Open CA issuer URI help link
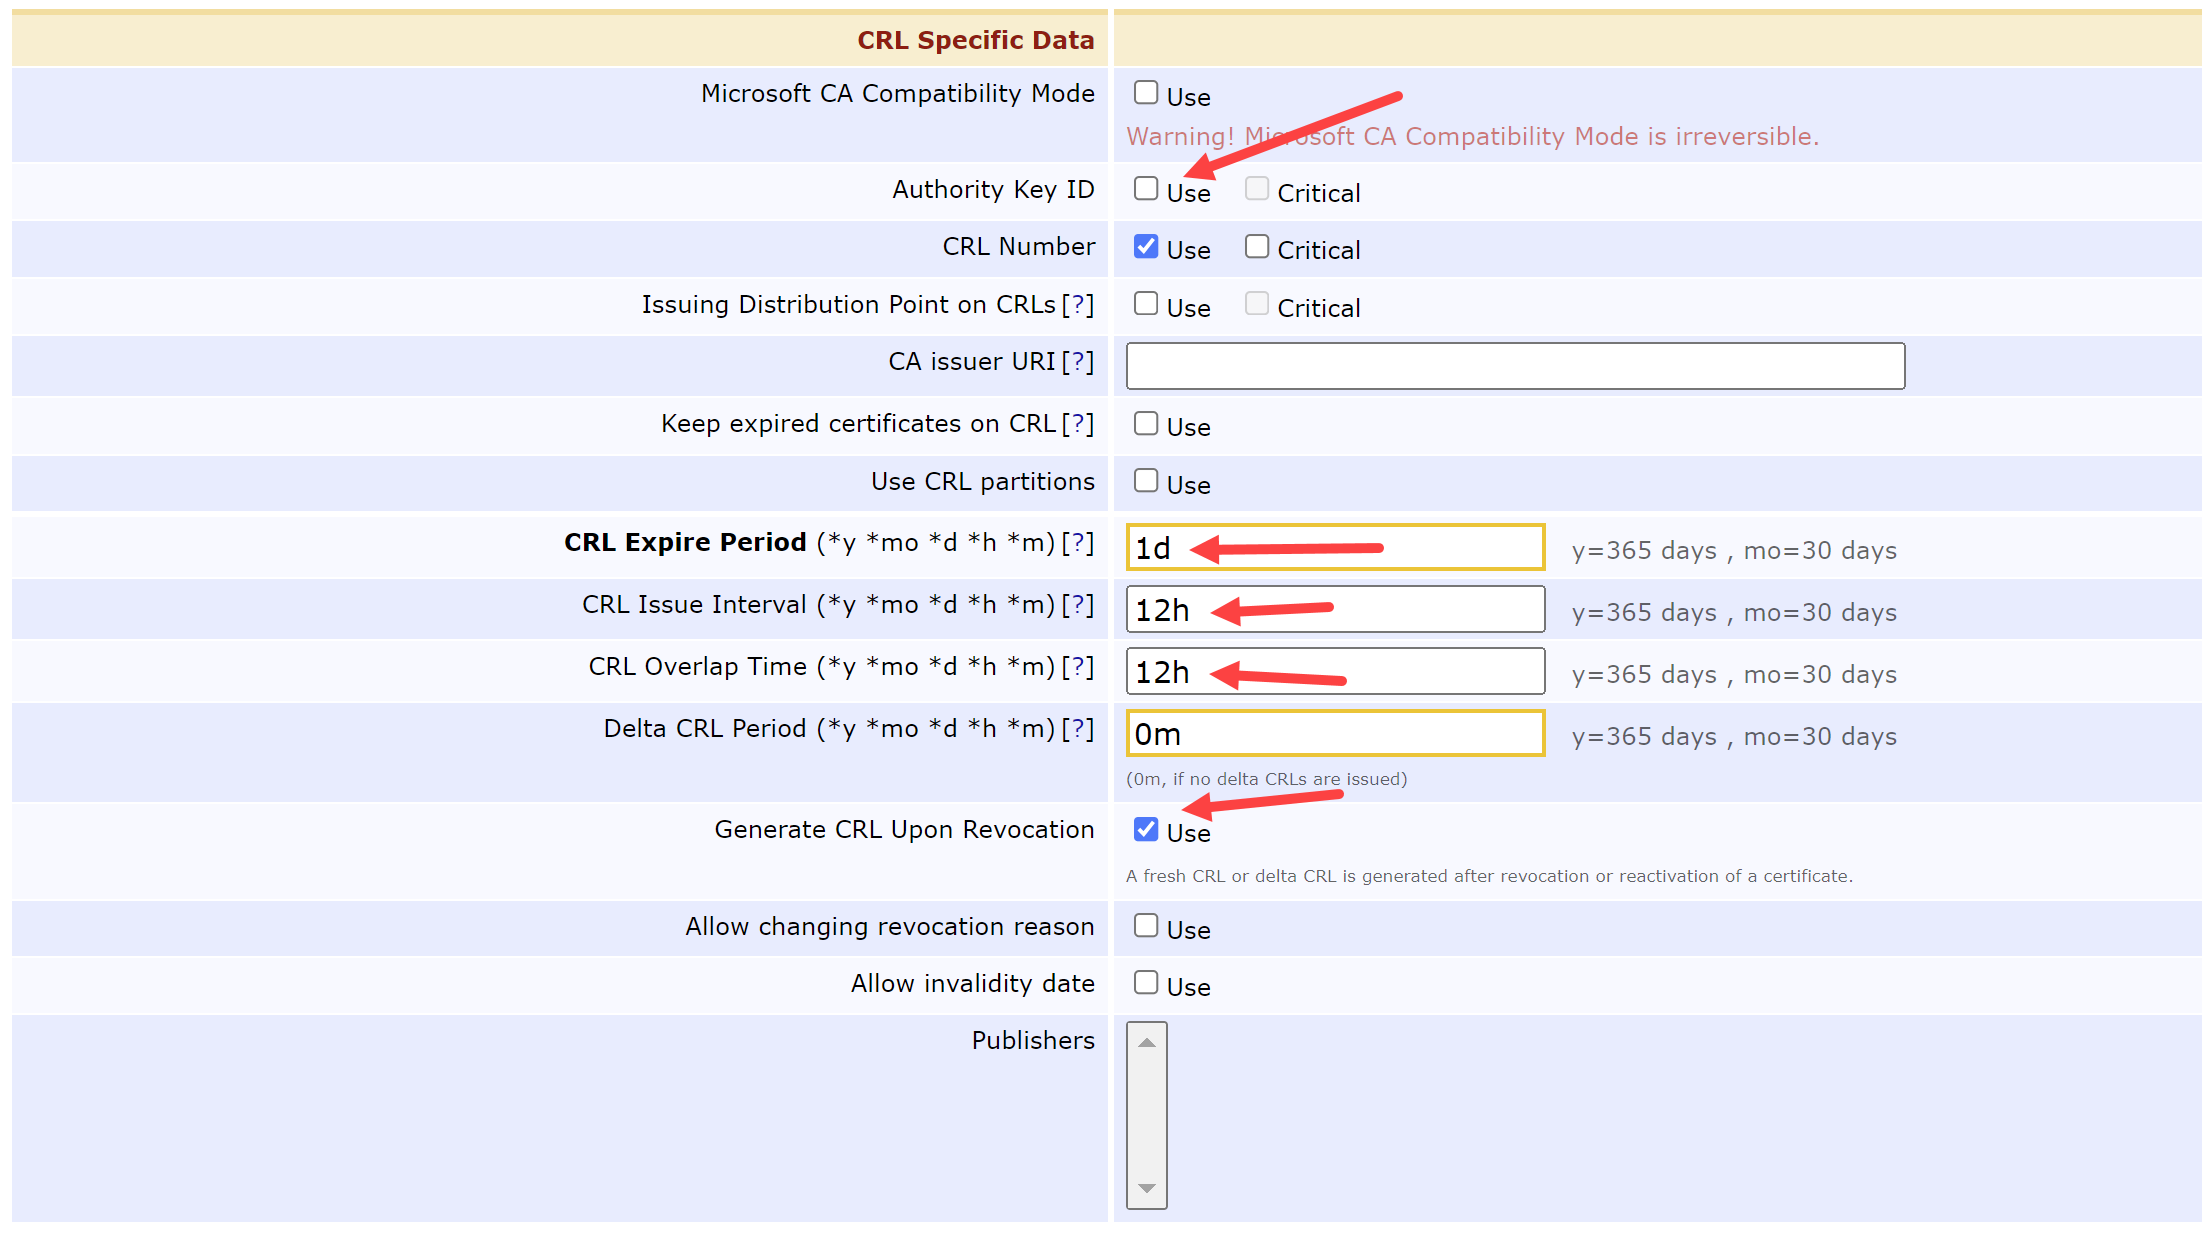The image size is (2202, 1239). tap(1078, 362)
